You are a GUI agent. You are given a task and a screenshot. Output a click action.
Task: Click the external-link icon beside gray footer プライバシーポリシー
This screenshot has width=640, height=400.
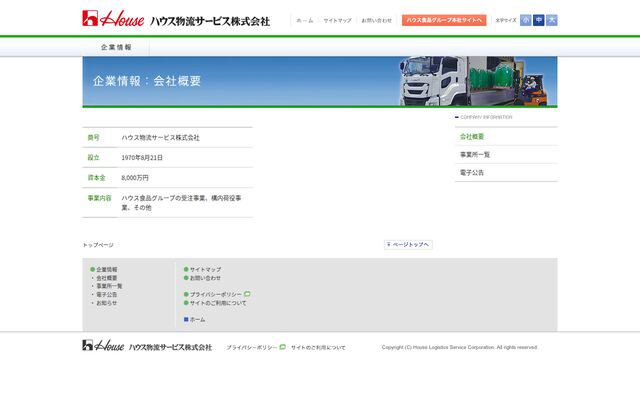coord(247,294)
